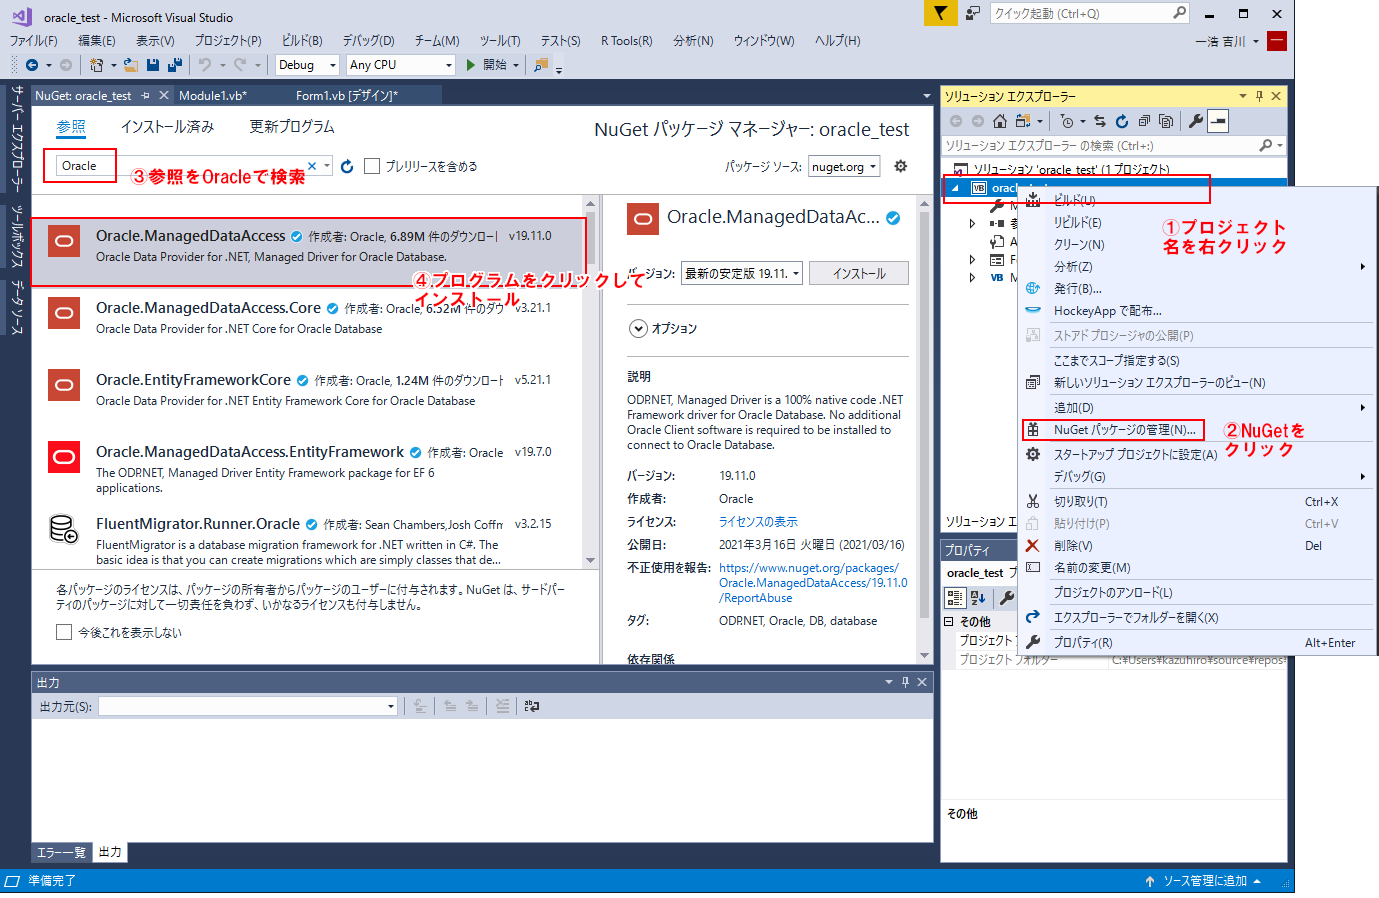
Task: Switch to the Installed tab
Action: pyautogui.click(x=167, y=127)
